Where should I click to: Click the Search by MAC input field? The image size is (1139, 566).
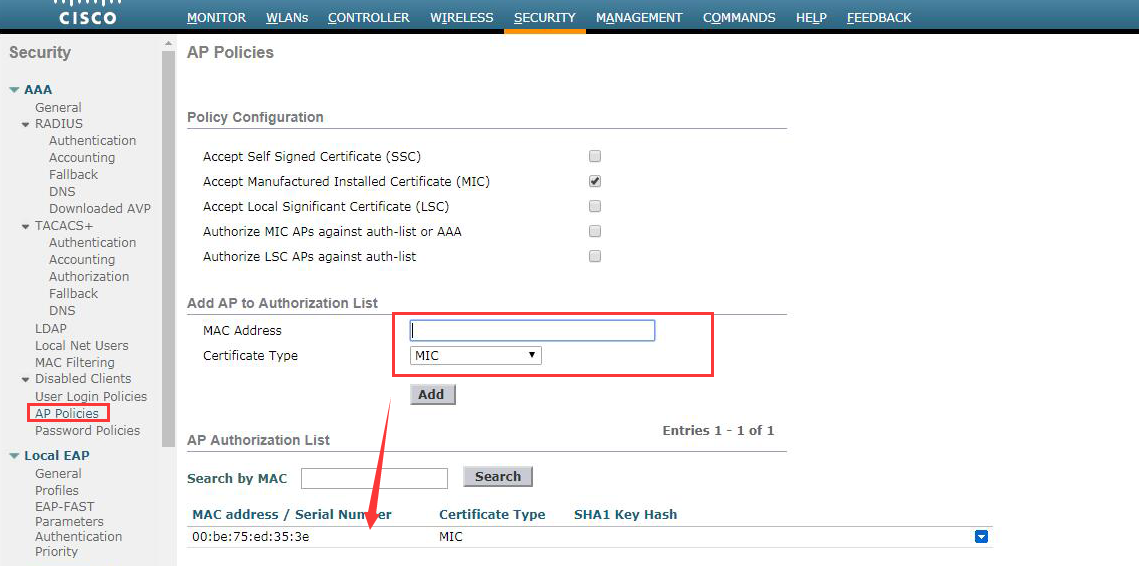(x=374, y=478)
